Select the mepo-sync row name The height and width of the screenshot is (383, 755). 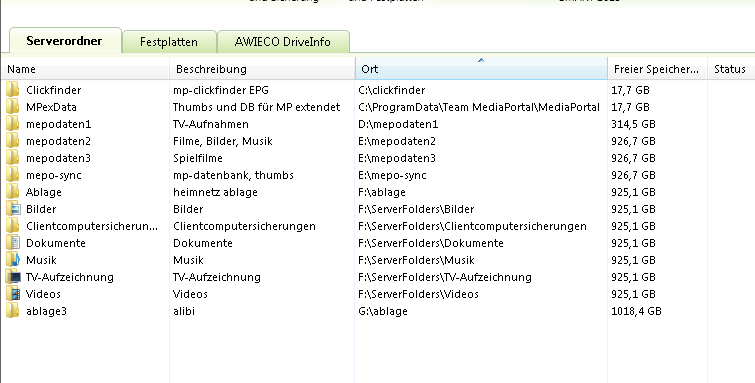coord(53,175)
